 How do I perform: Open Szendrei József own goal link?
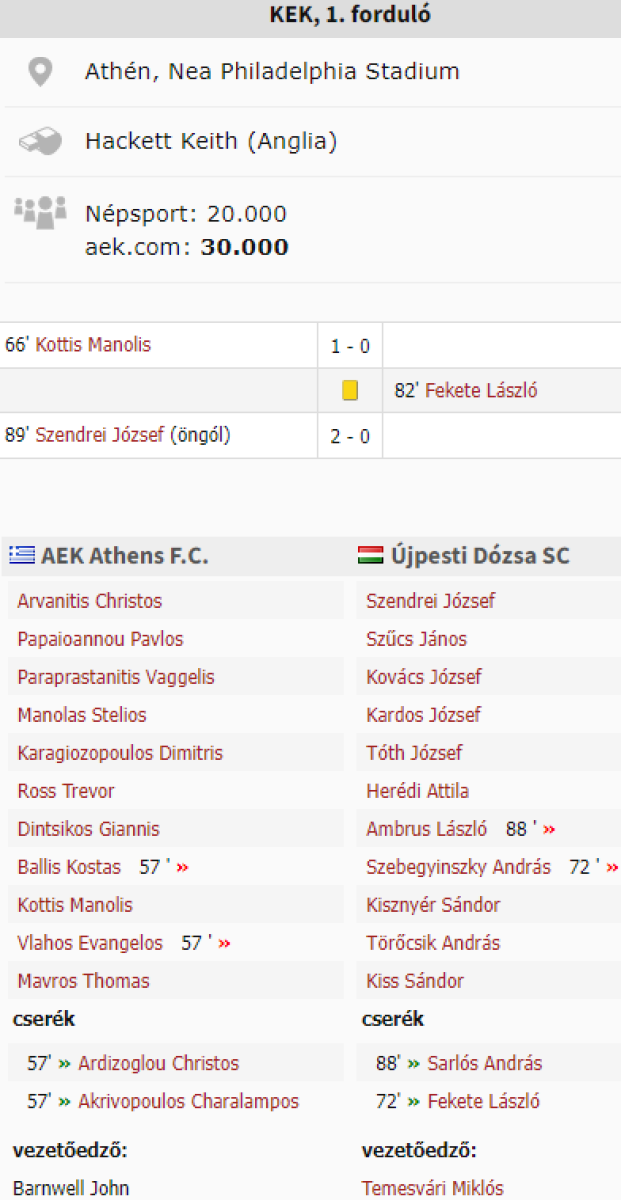tap(99, 436)
